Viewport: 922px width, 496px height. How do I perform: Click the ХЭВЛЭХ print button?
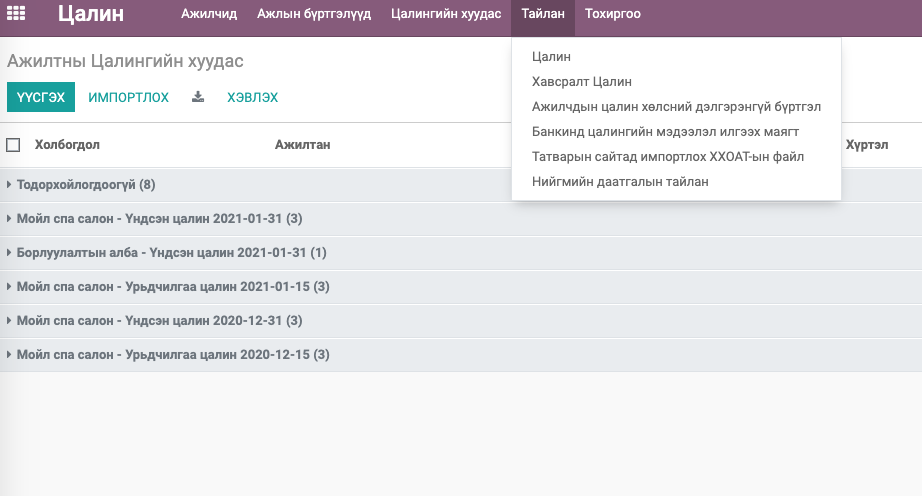coord(252,97)
